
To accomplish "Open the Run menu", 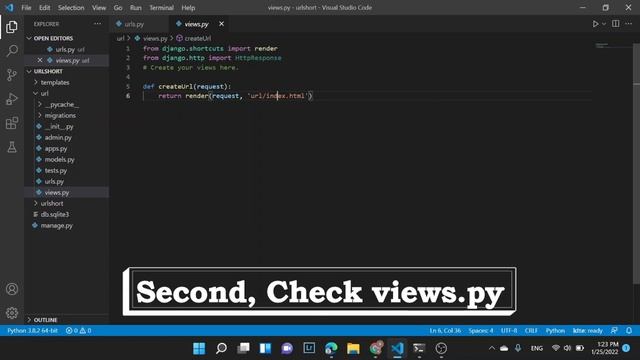I will click(136, 8).
